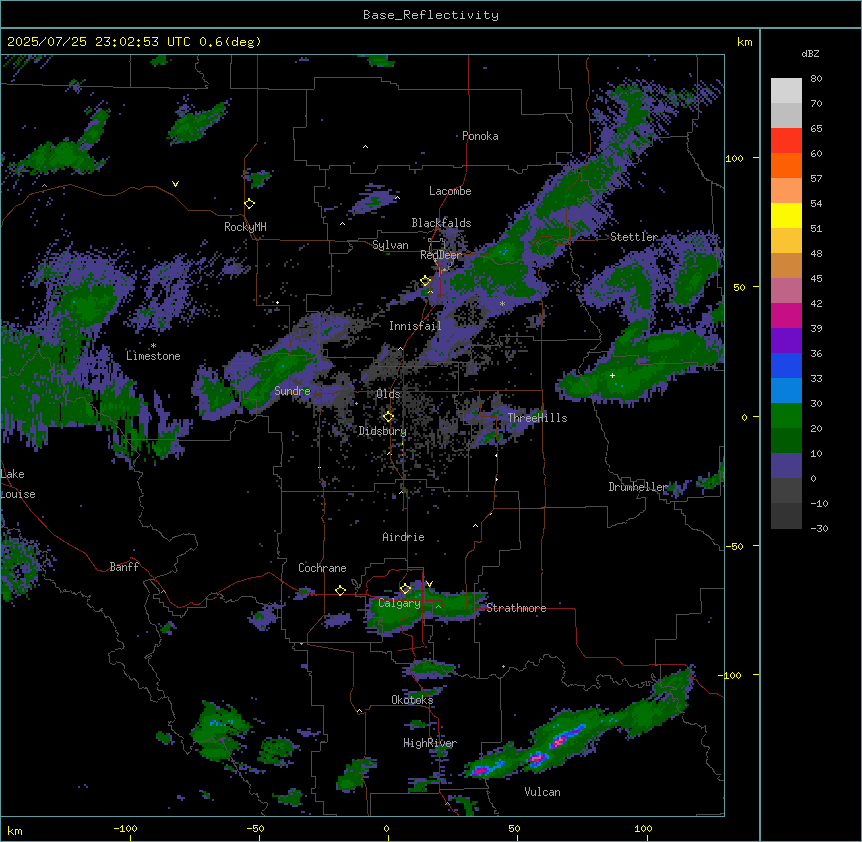Click the ThreeHills label
This screenshot has width=862, height=842.
click(x=537, y=418)
